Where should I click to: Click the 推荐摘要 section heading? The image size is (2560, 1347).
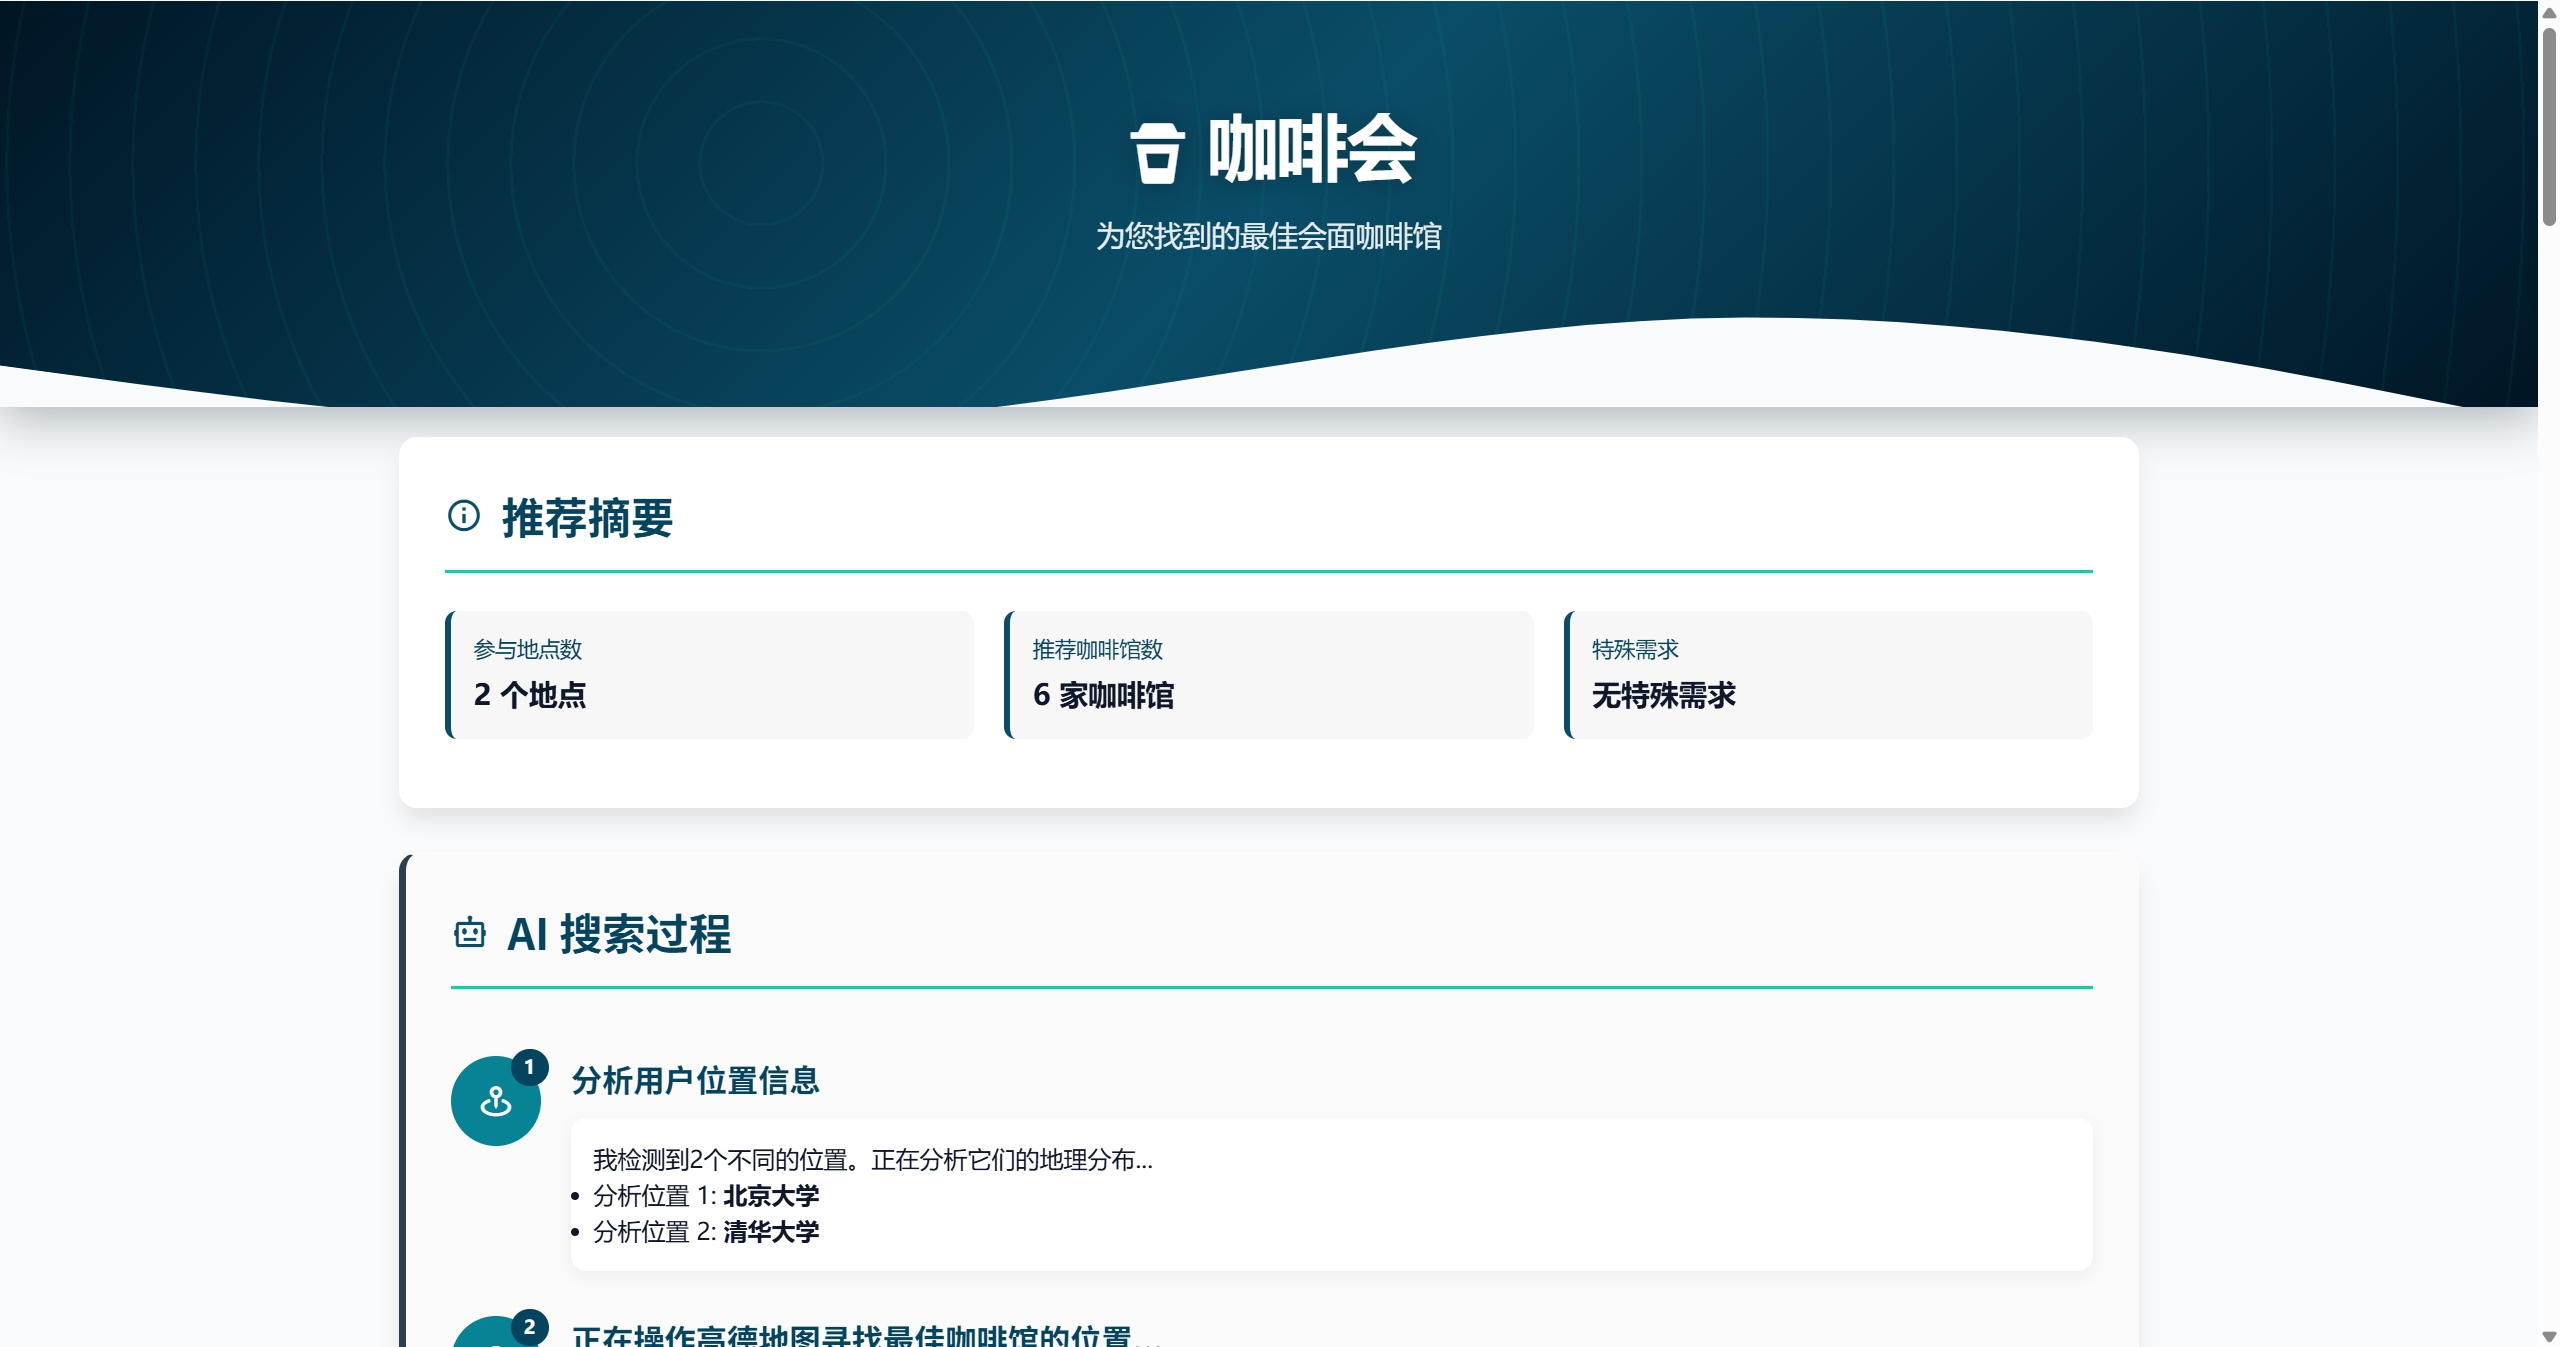[587, 518]
